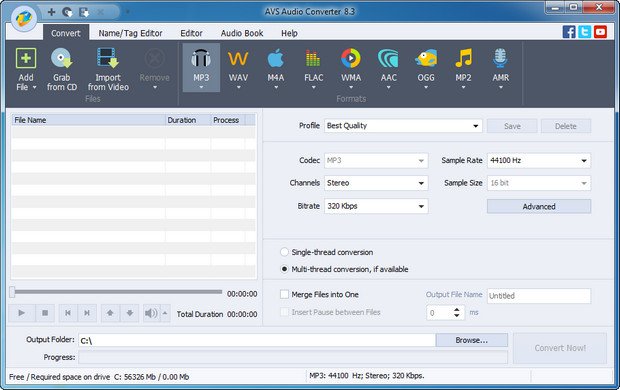
Task: Increase the pause ms stepper value
Action: pos(457,310)
